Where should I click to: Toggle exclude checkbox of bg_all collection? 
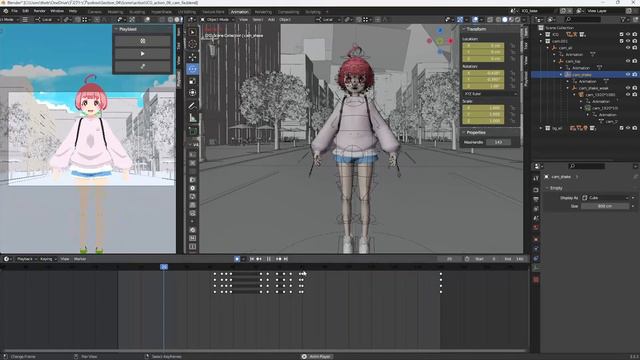pyautogui.click(x=621, y=128)
